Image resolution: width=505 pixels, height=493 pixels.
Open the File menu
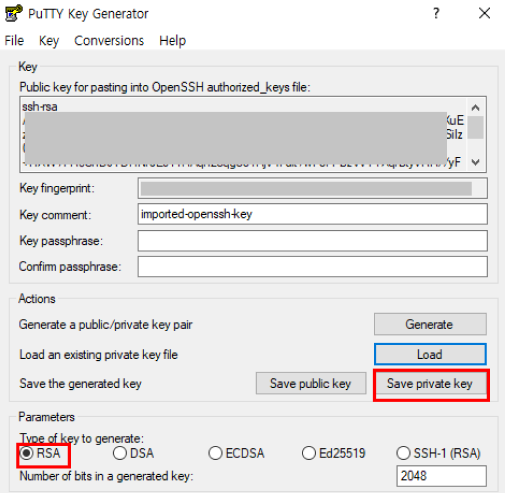(14, 41)
